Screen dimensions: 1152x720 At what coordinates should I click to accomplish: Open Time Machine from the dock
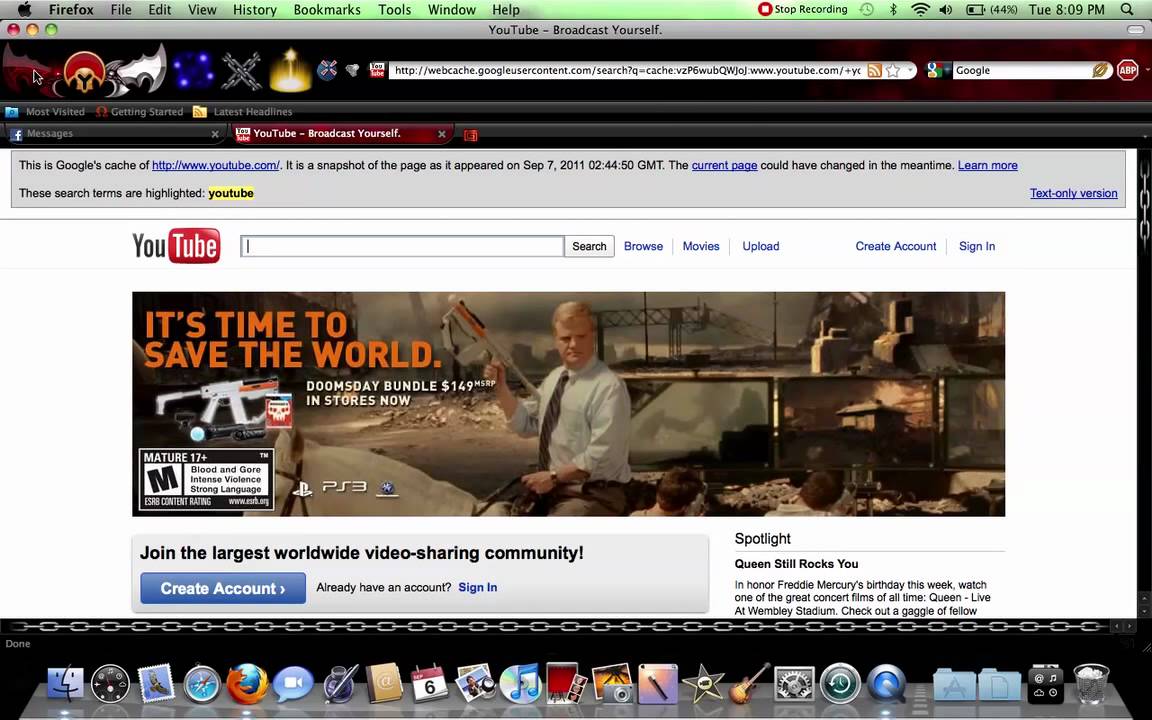pos(840,684)
